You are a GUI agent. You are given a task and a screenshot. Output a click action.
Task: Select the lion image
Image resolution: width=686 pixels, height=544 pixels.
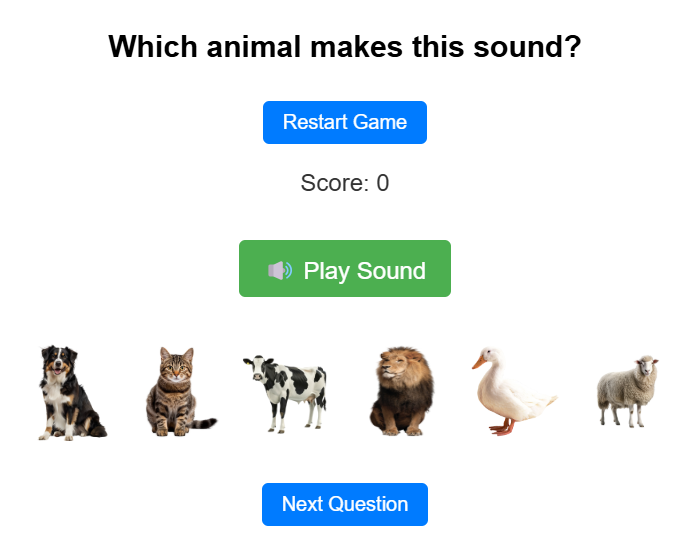click(x=402, y=391)
